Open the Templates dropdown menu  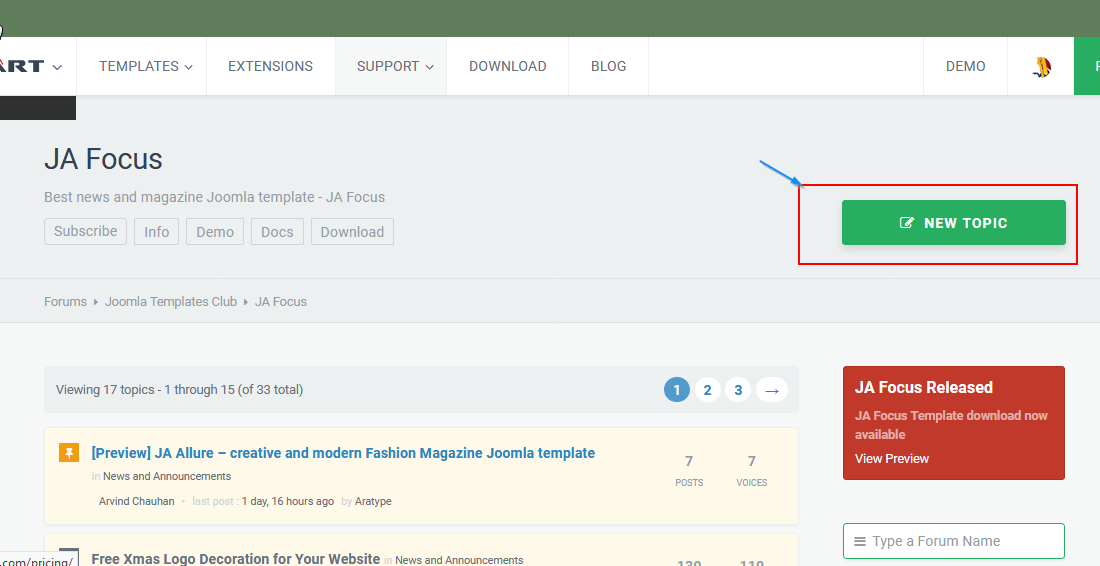point(146,66)
